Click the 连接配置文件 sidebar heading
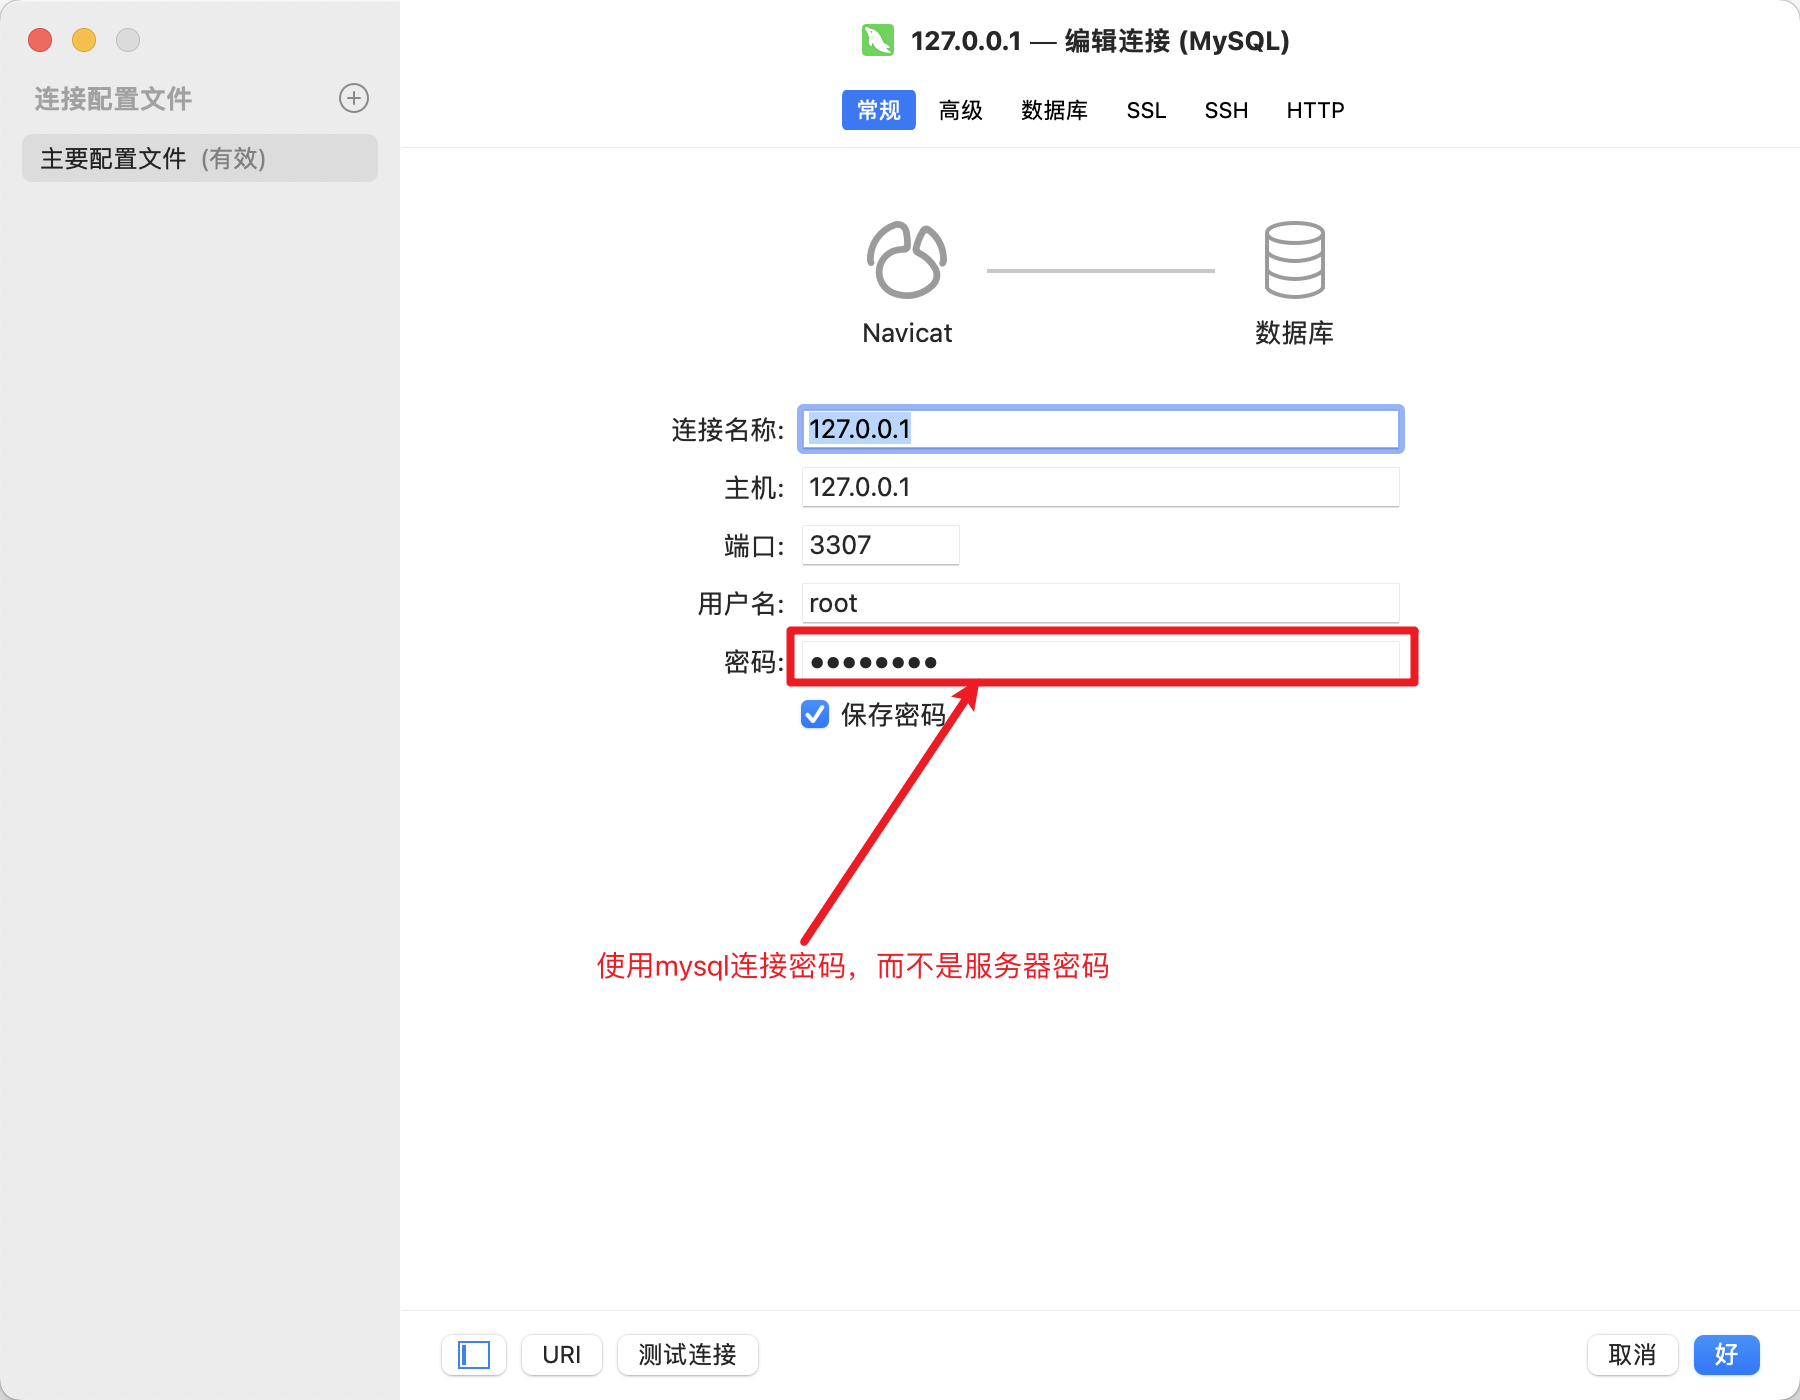The image size is (1800, 1400). click(x=113, y=98)
